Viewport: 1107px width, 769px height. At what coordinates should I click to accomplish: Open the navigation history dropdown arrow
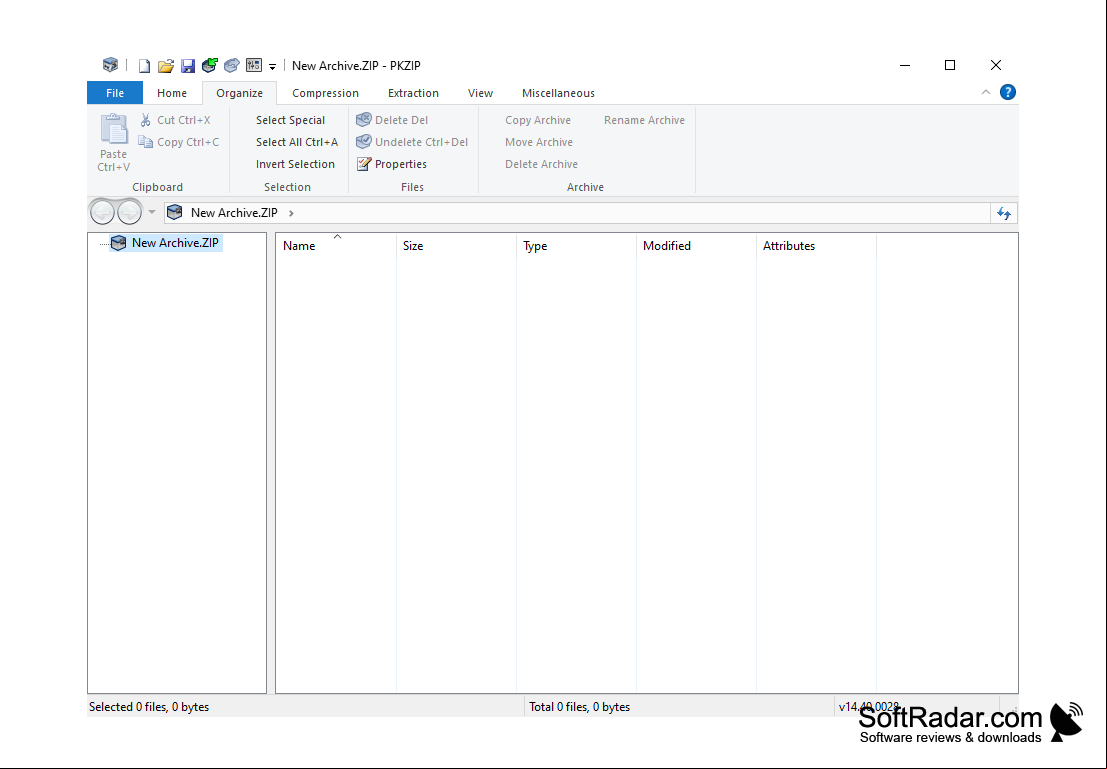[151, 212]
